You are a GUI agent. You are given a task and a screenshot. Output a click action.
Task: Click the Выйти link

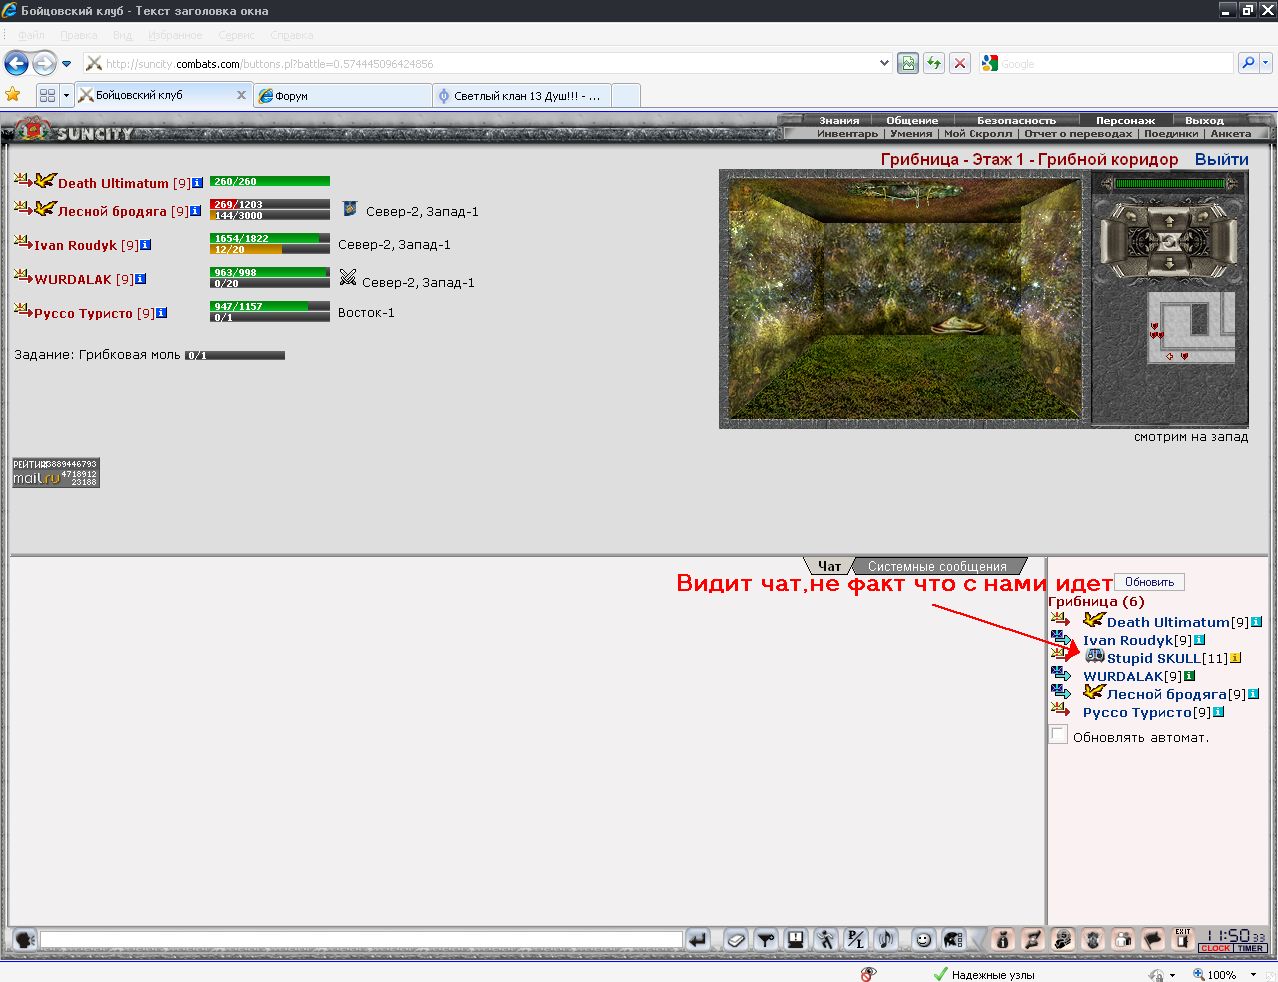1221,159
